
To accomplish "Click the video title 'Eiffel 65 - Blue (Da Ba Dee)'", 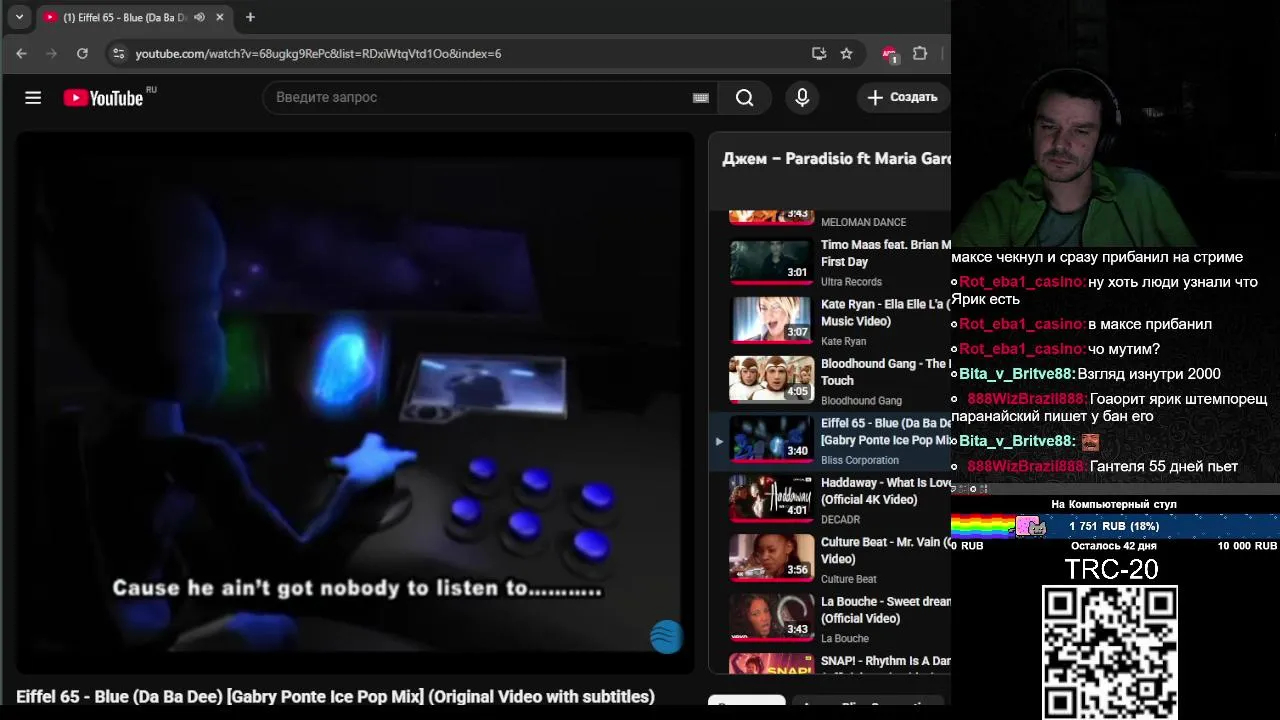I will pyautogui.click(x=335, y=696).
